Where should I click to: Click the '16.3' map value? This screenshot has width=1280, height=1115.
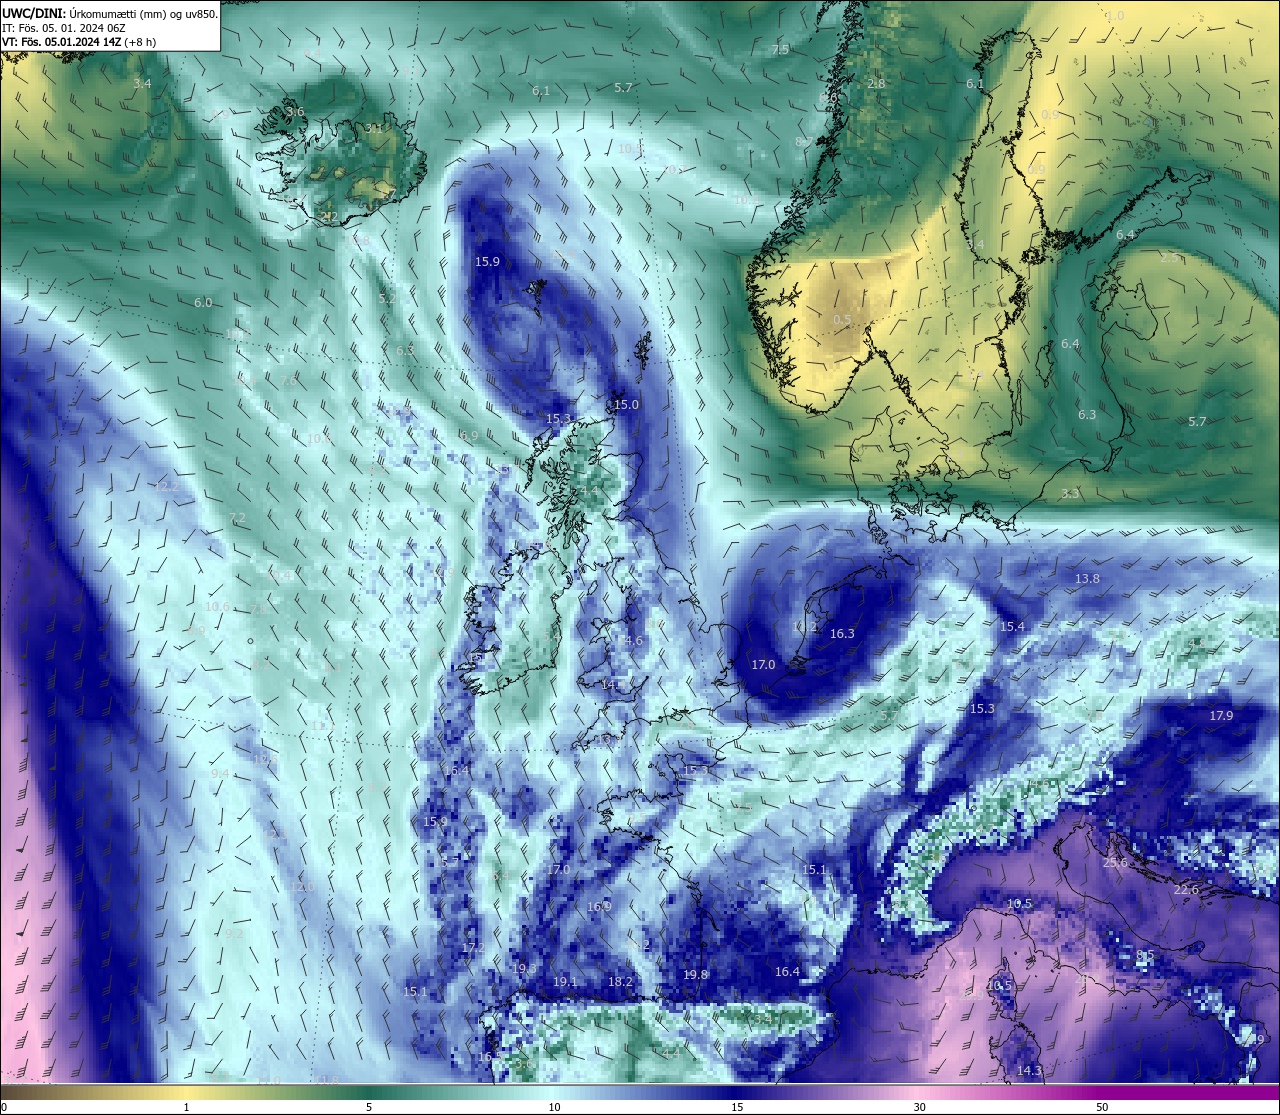click(842, 633)
